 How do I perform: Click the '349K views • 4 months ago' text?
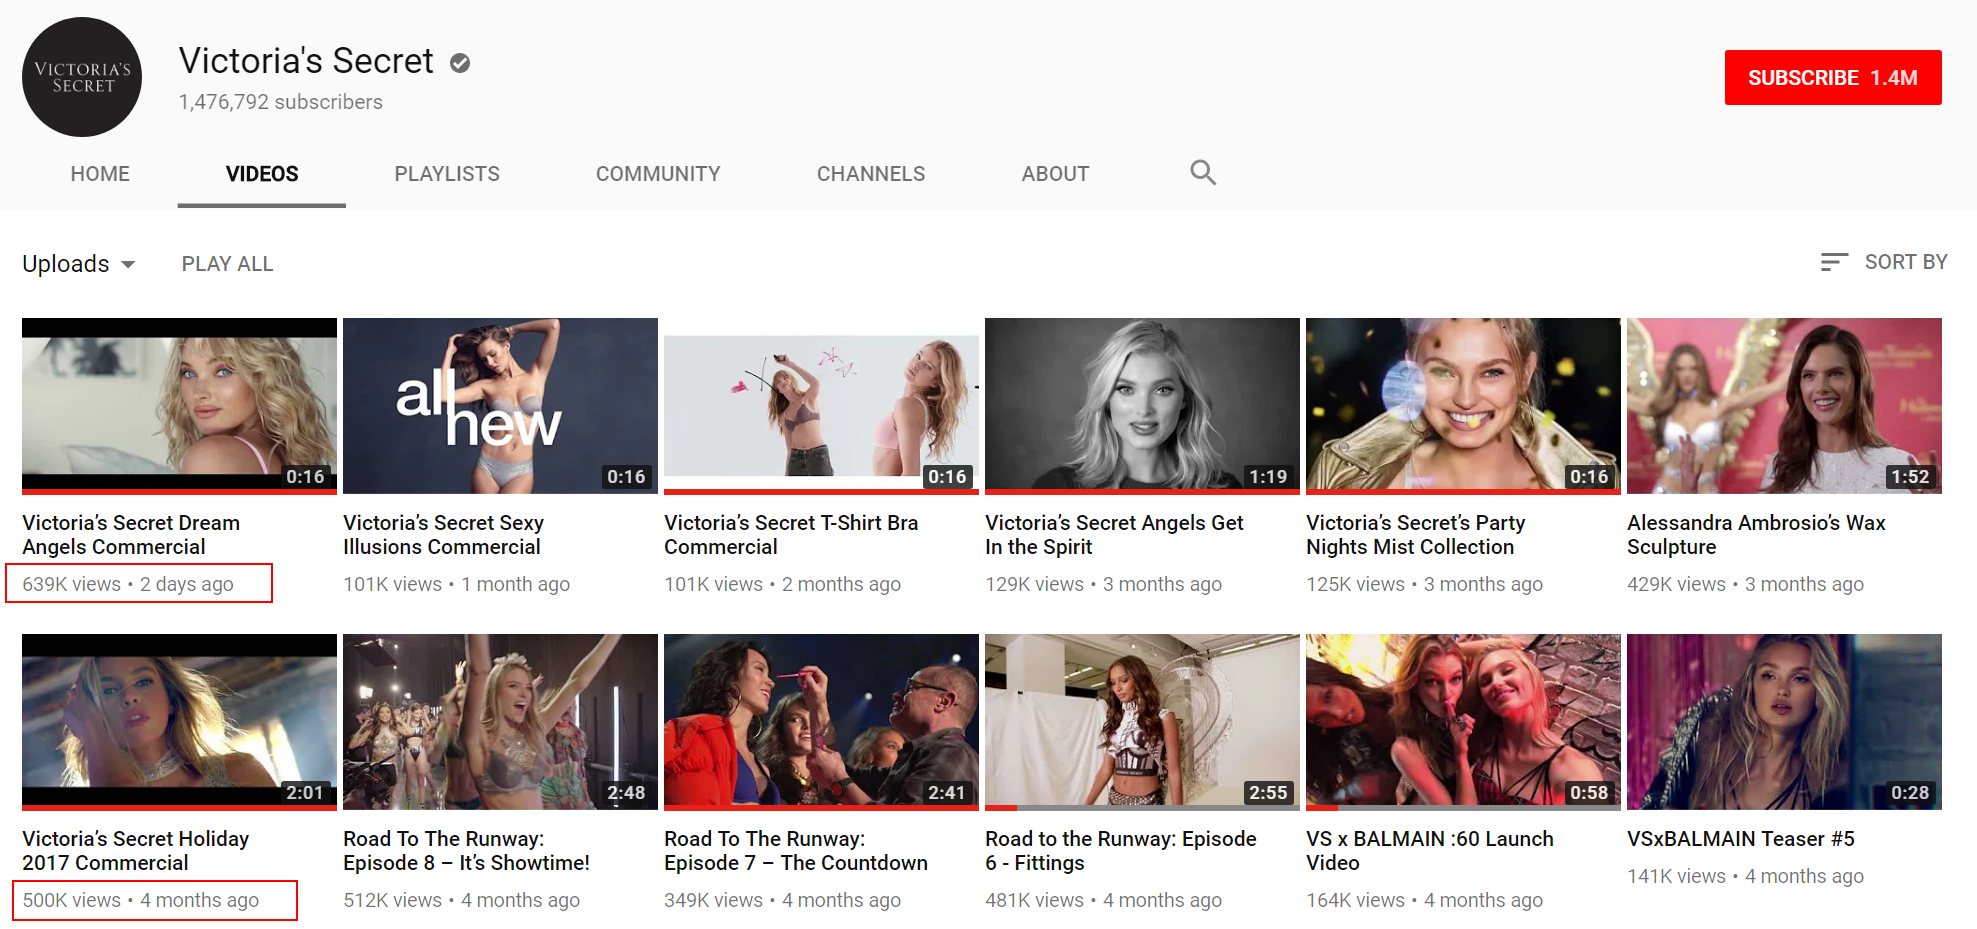pyautogui.click(x=782, y=900)
